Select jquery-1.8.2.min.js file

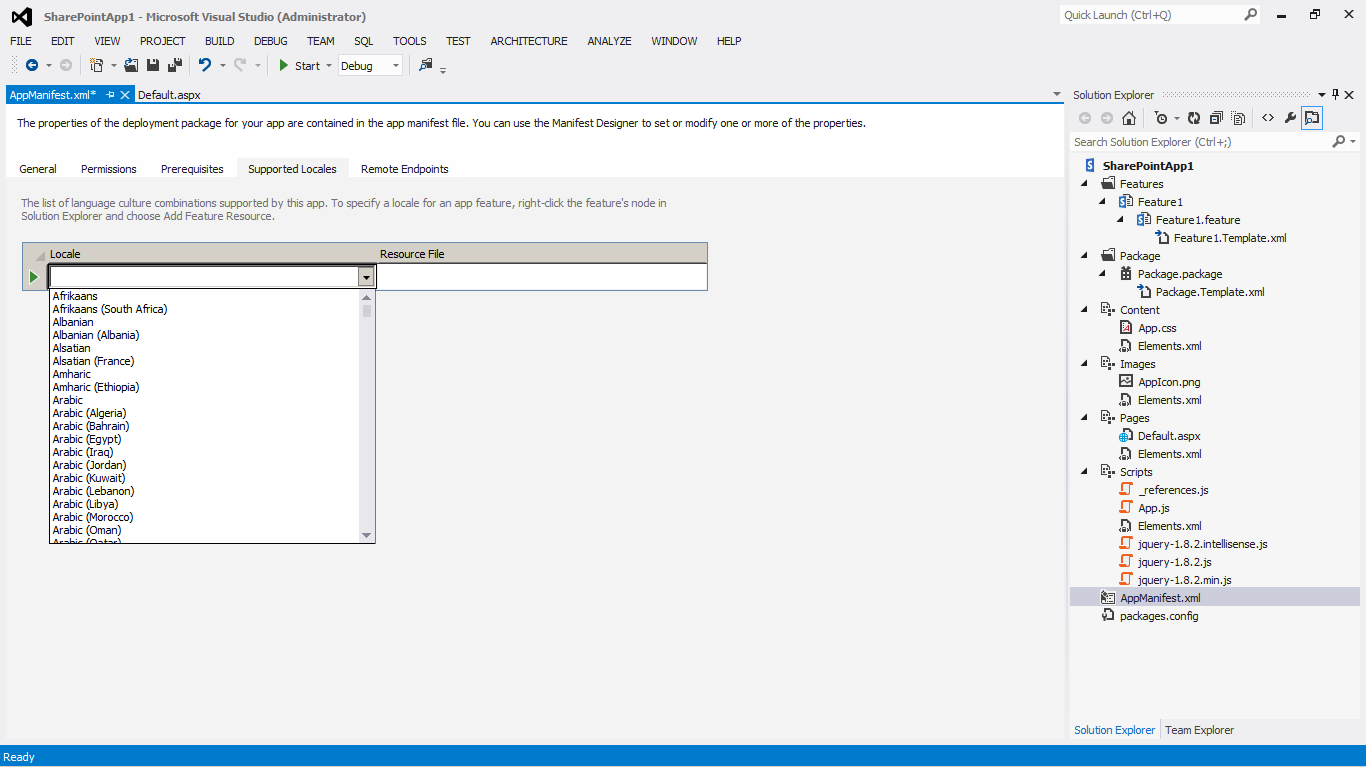coord(1184,580)
